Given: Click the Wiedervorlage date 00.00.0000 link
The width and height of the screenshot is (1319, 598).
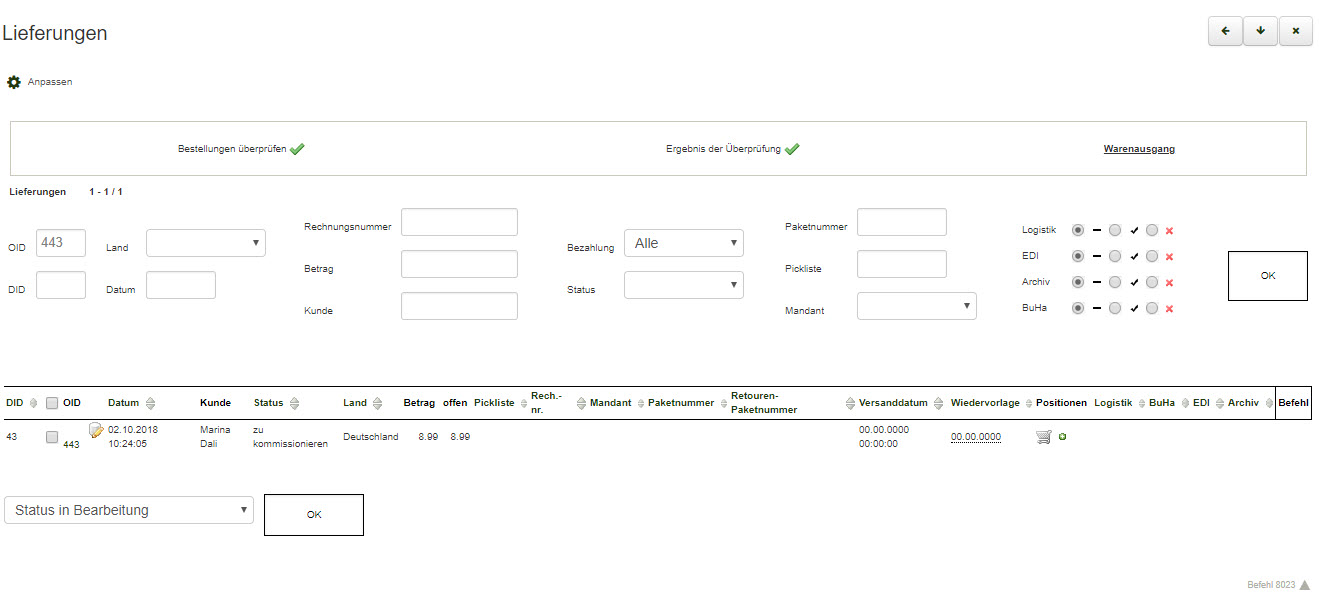Looking at the screenshot, I should [975, 437].
